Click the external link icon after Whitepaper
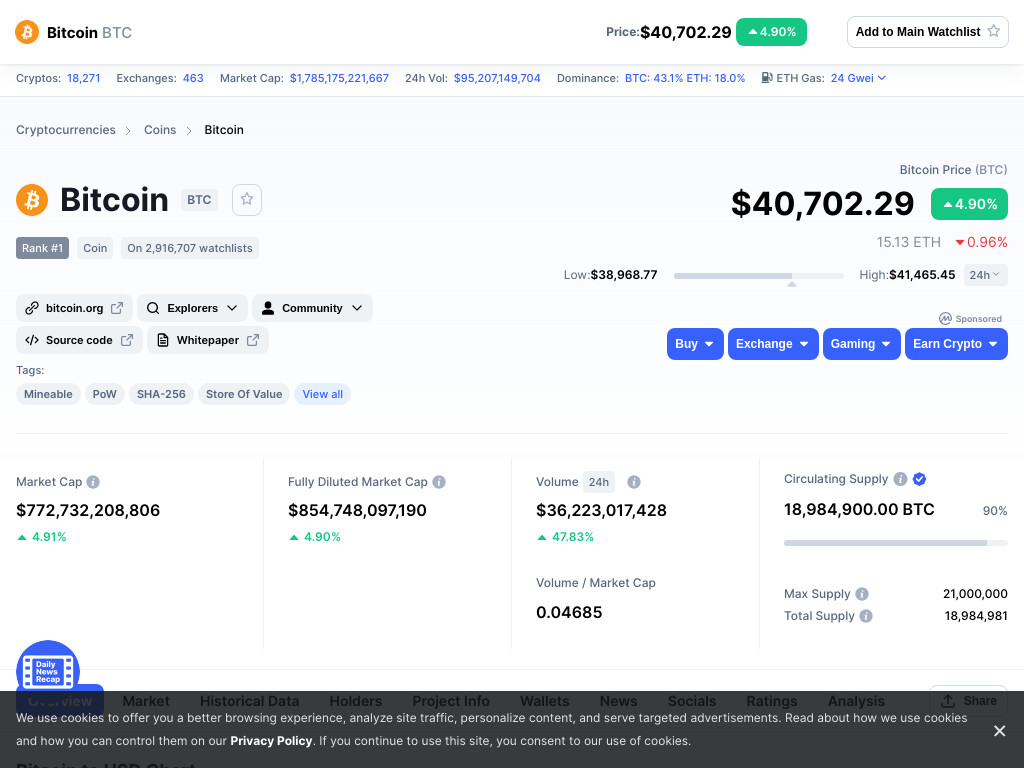Viewport: 1024px width, 768px height. click(253, 340)
